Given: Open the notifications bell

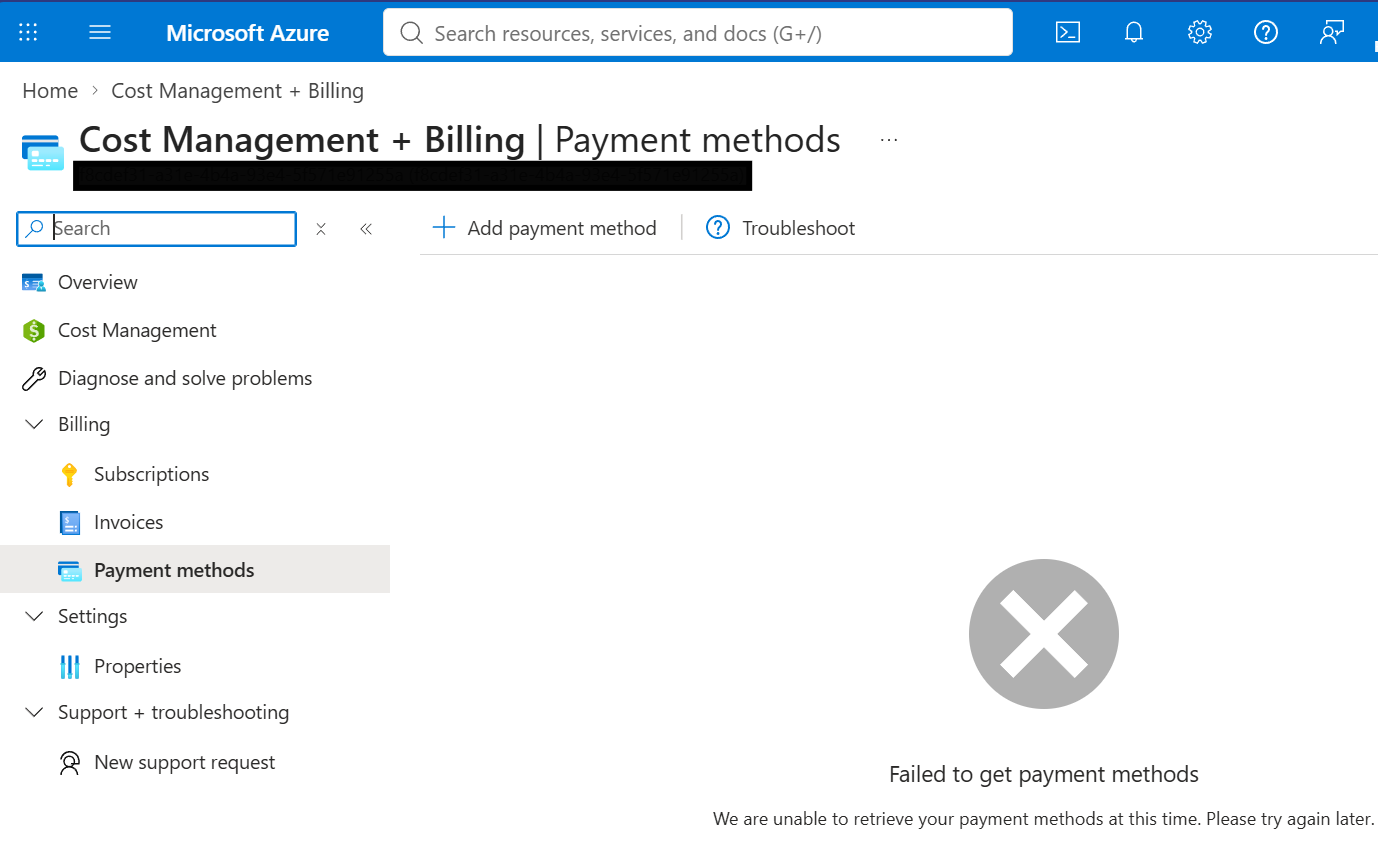Looking at the screenshot, I should coord(1134,32).
